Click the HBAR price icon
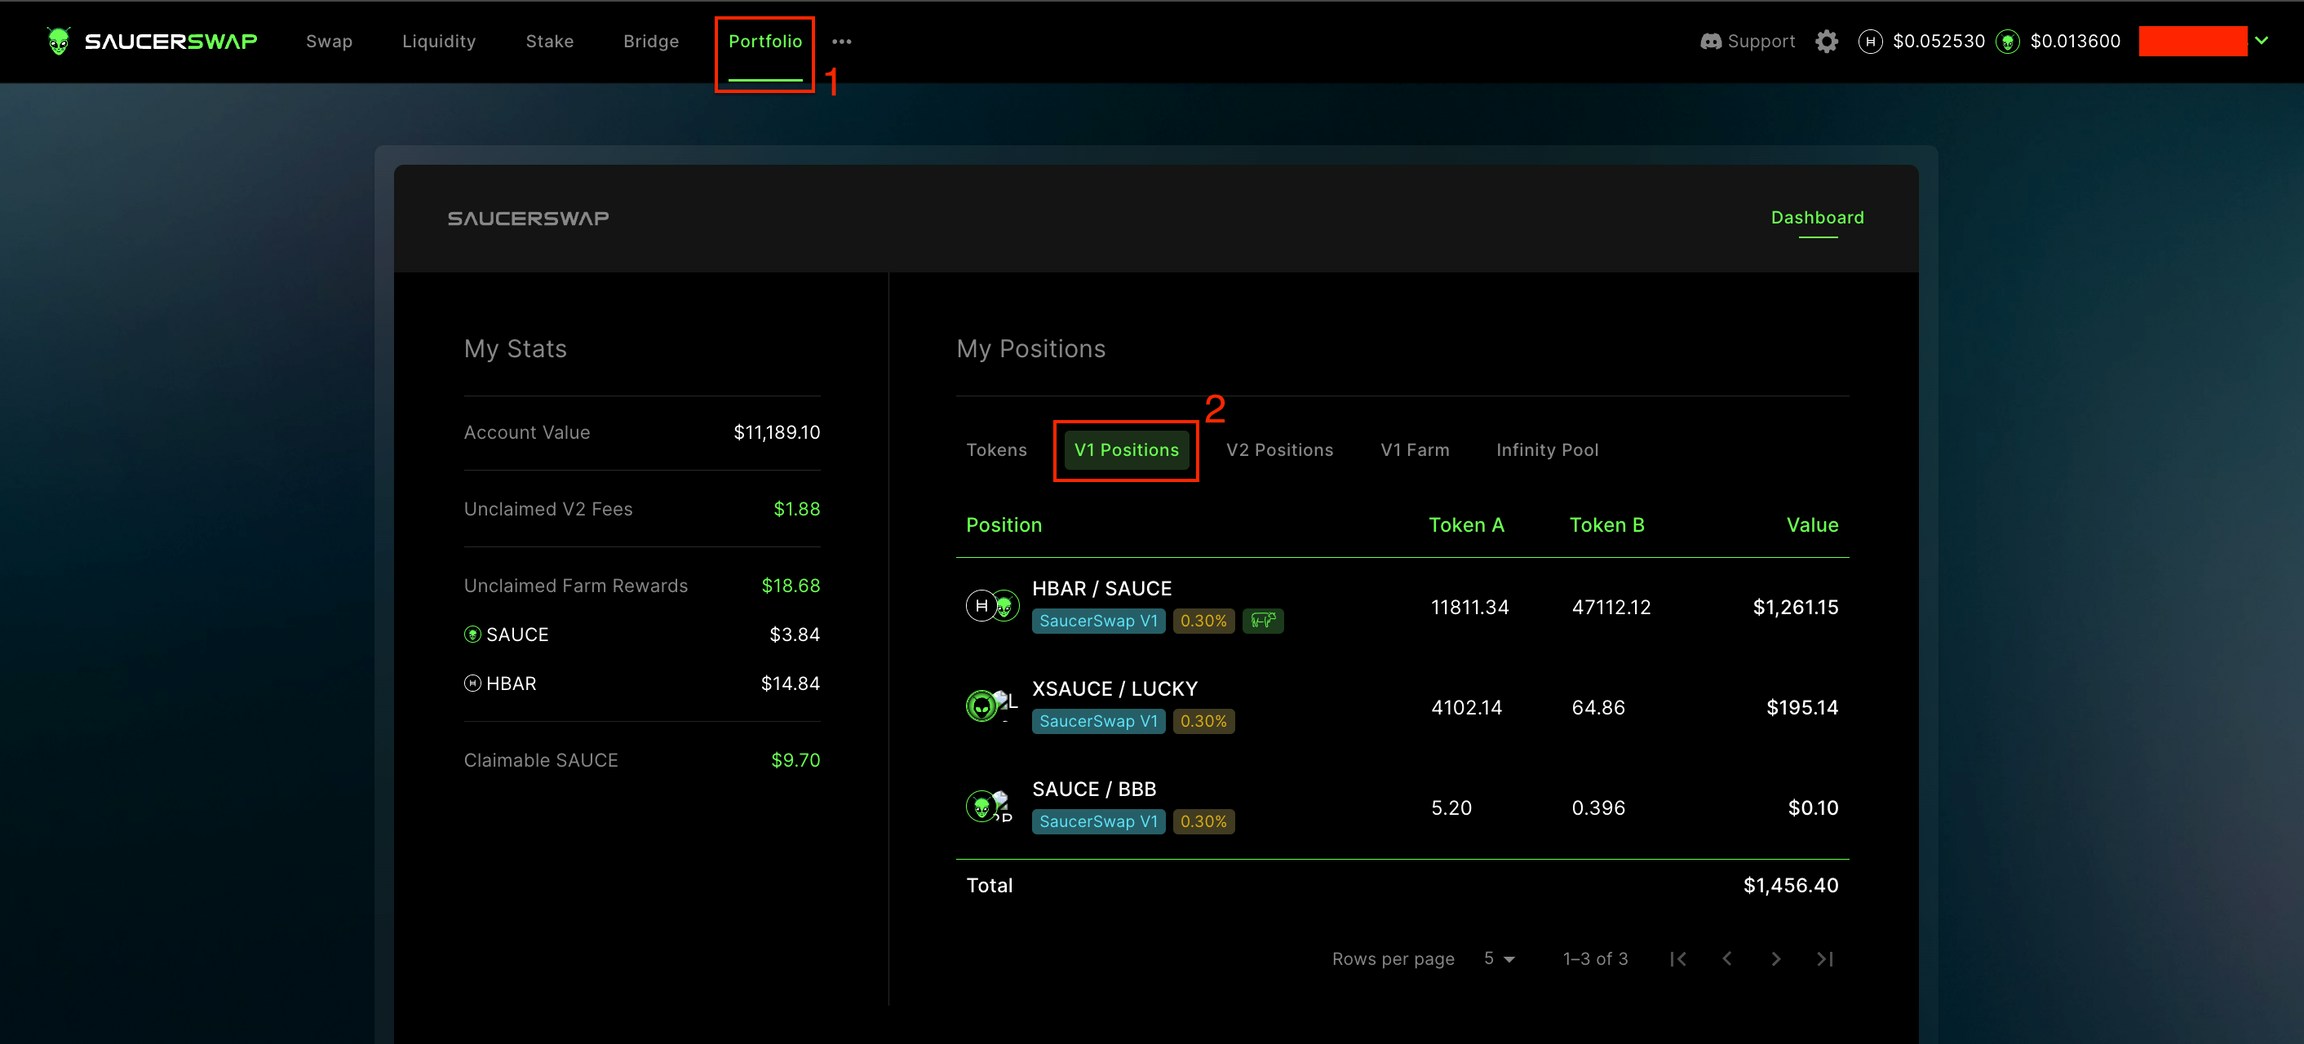The image size is (2304, 1044). [1870, 41]
